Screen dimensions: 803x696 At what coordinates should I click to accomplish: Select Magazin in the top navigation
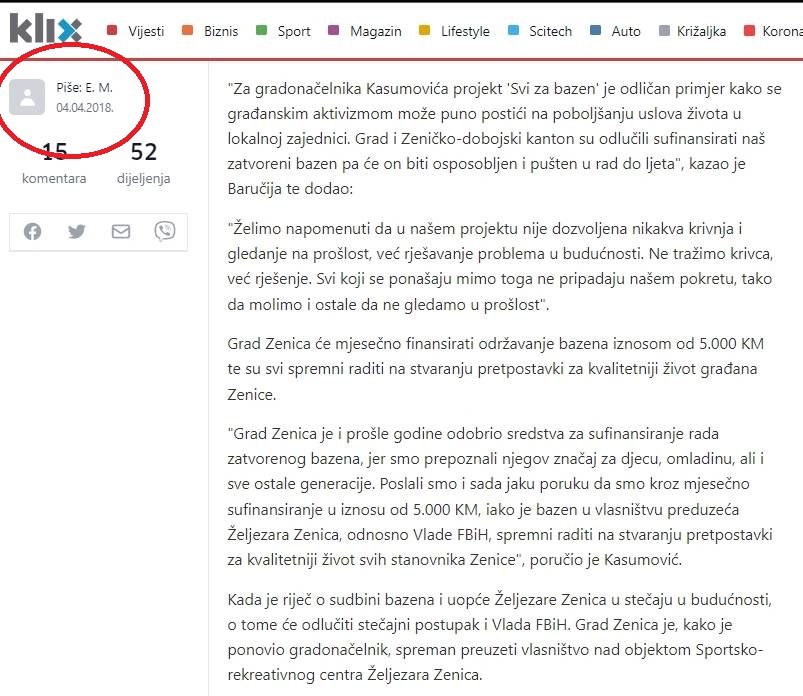(365, 31)
